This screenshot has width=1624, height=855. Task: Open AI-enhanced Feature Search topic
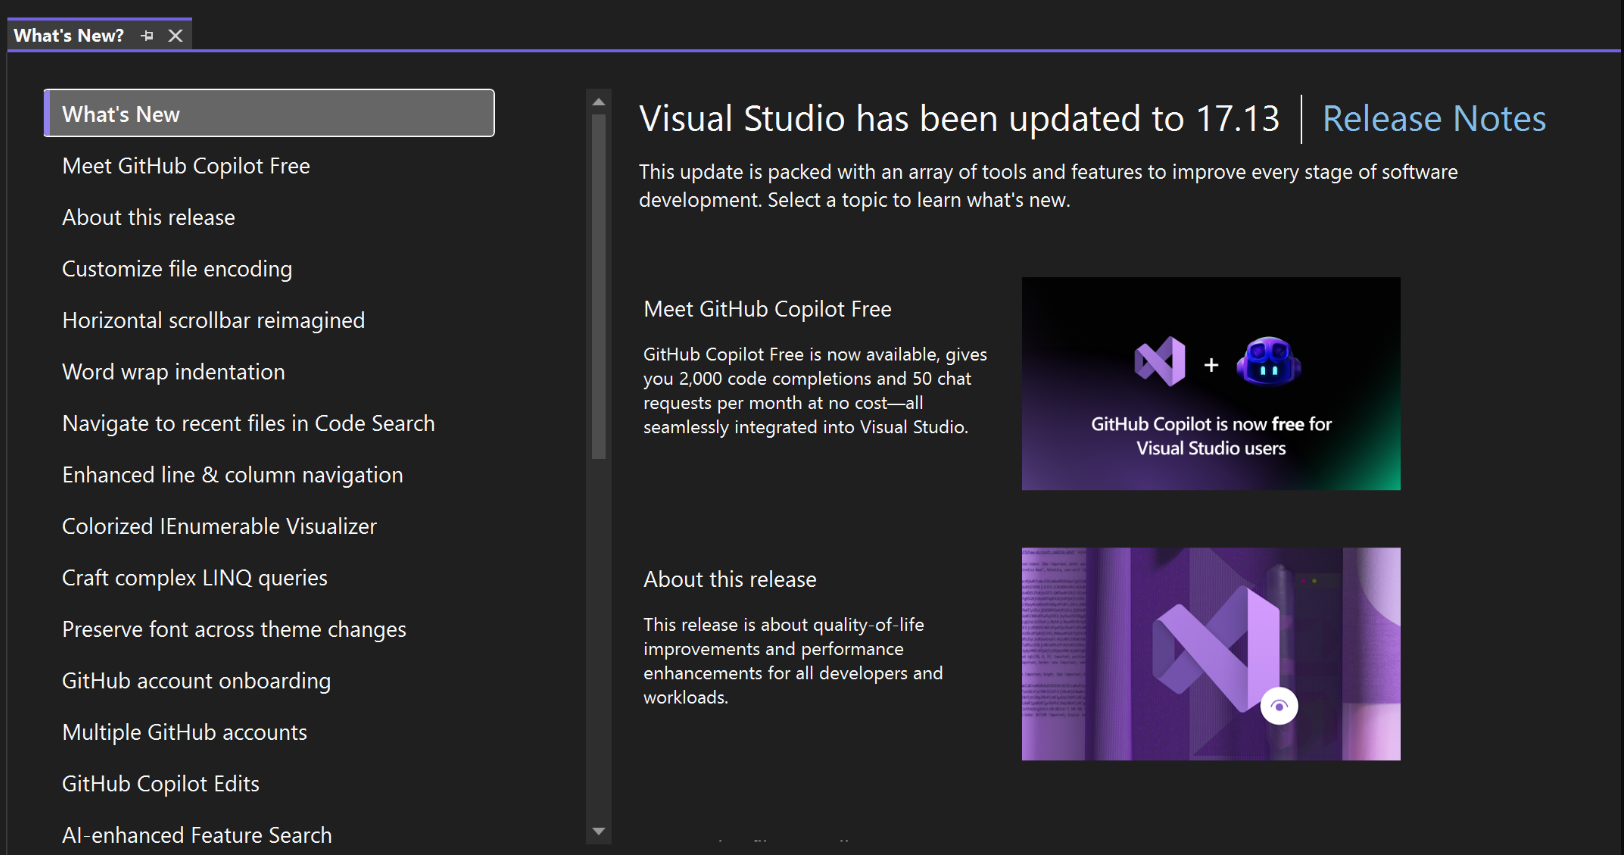click(x=197, y=835)
